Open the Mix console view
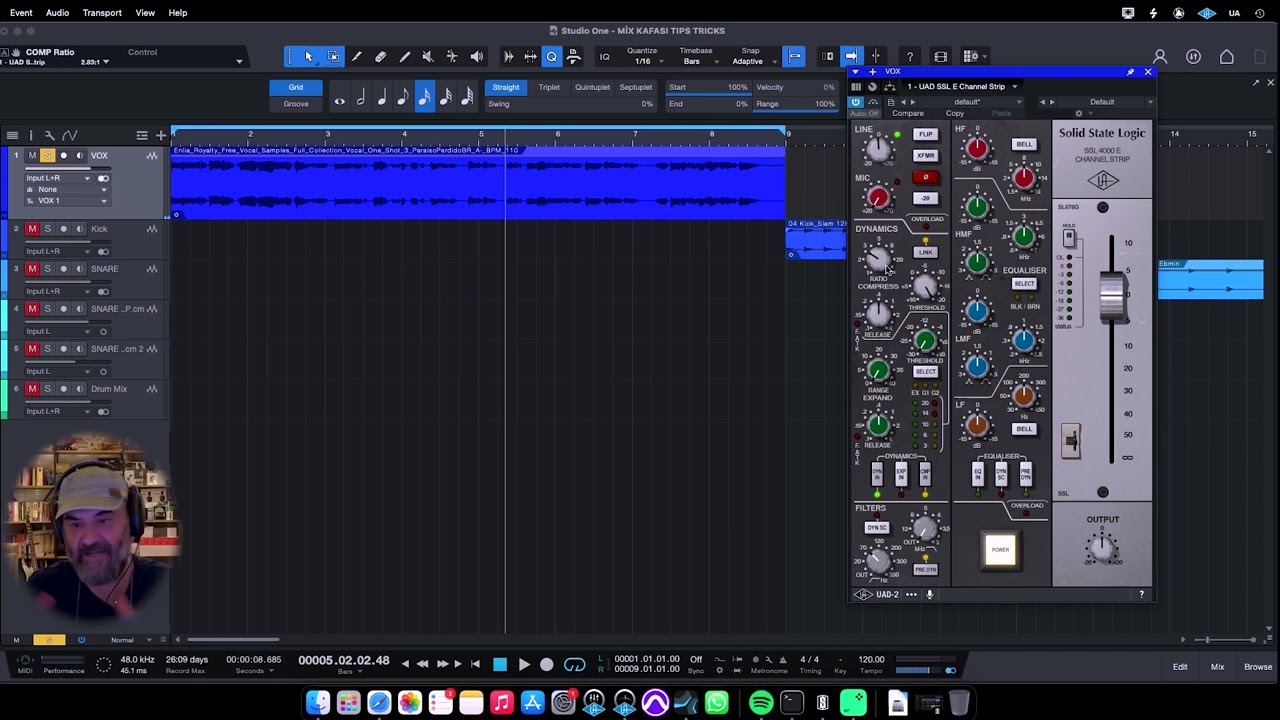Screen dimensions: 1280x720 [x=1217, y=667]
